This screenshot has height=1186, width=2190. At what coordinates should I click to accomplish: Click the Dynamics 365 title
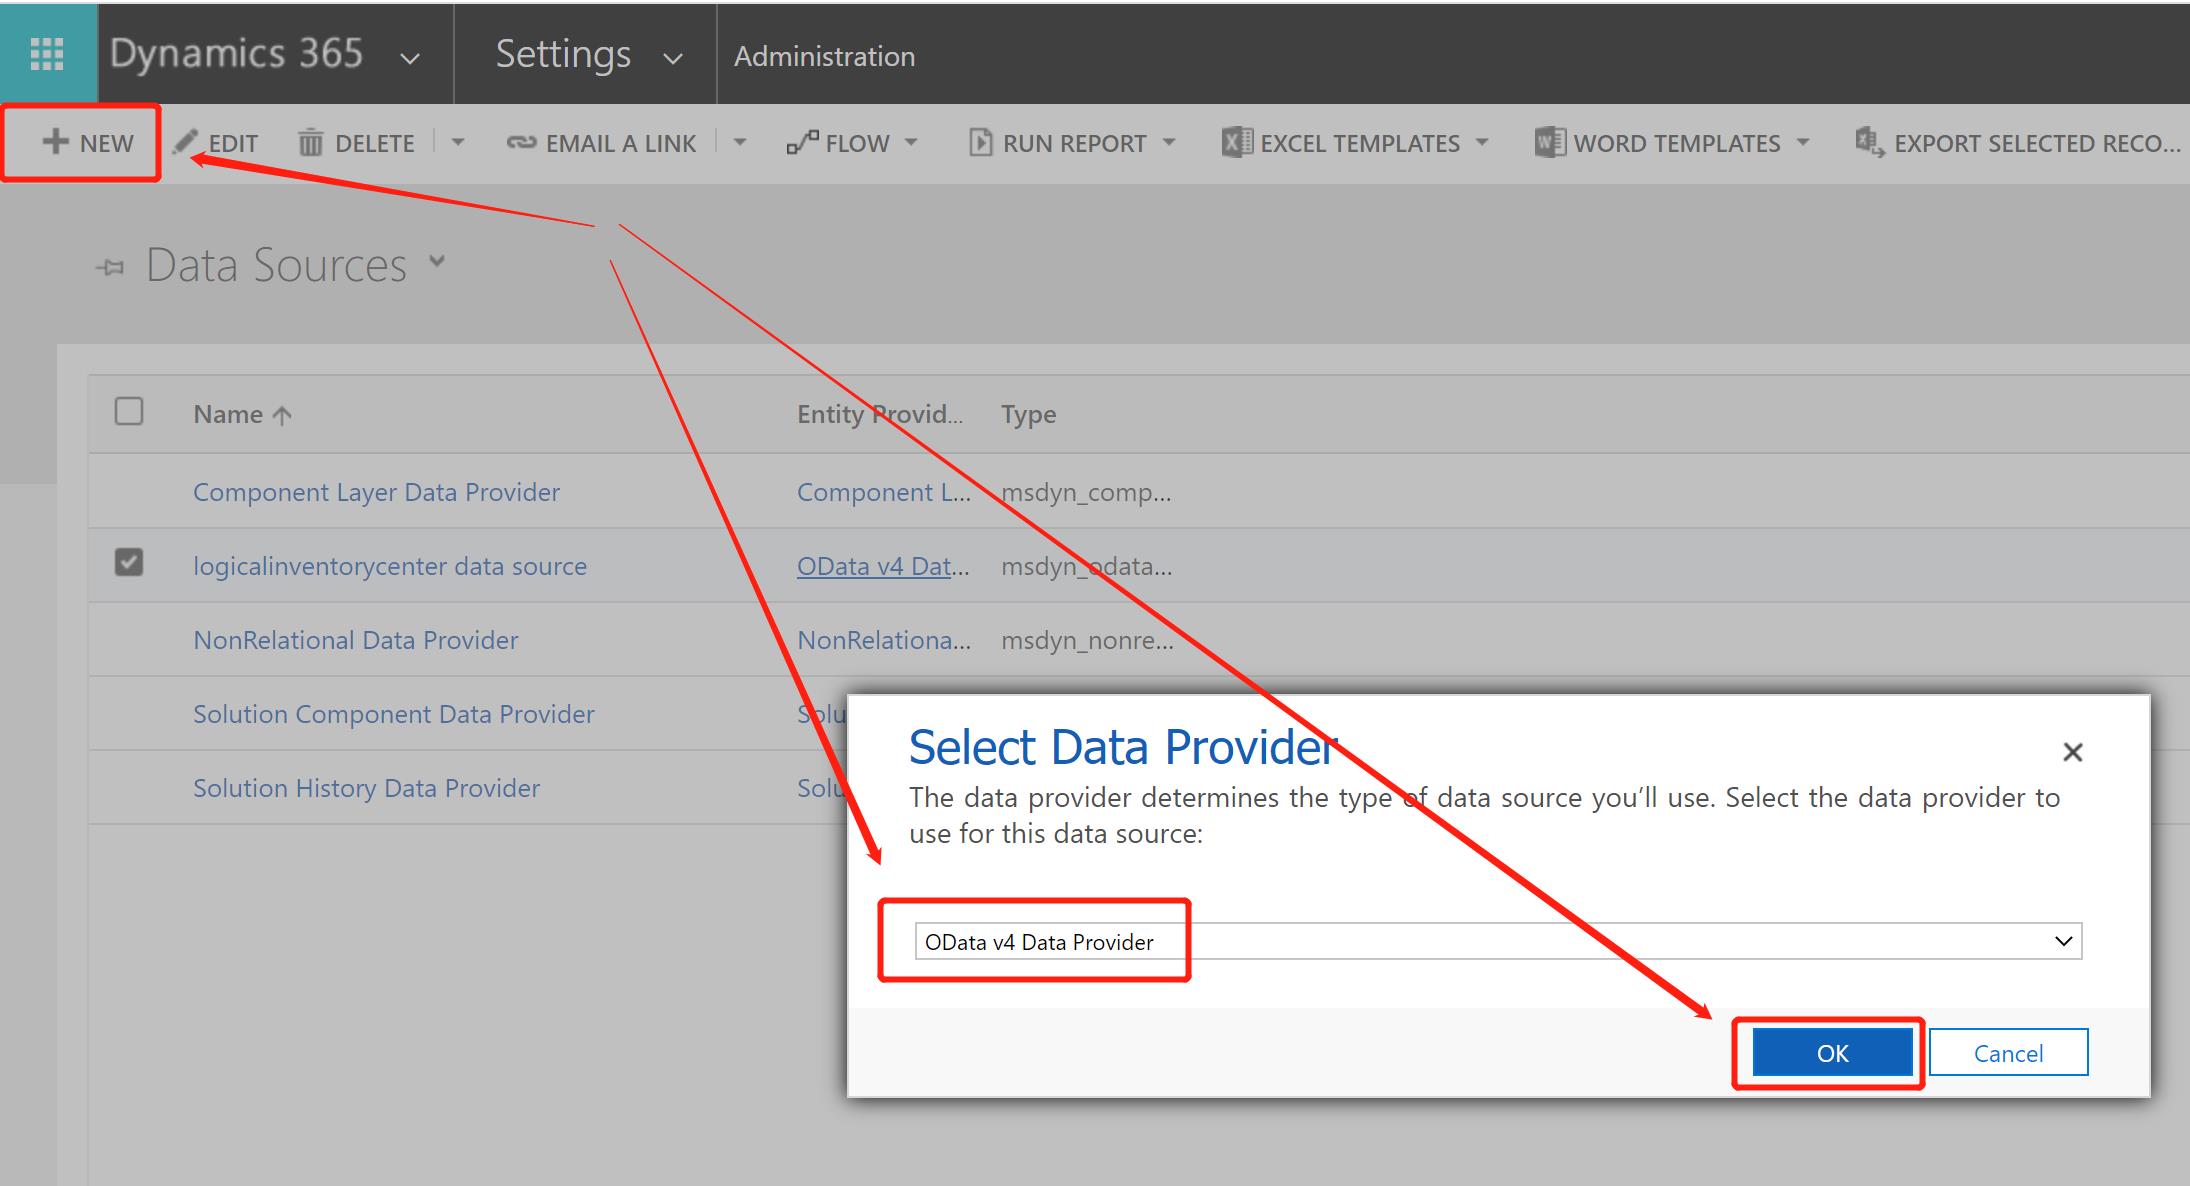click(236, 53)
